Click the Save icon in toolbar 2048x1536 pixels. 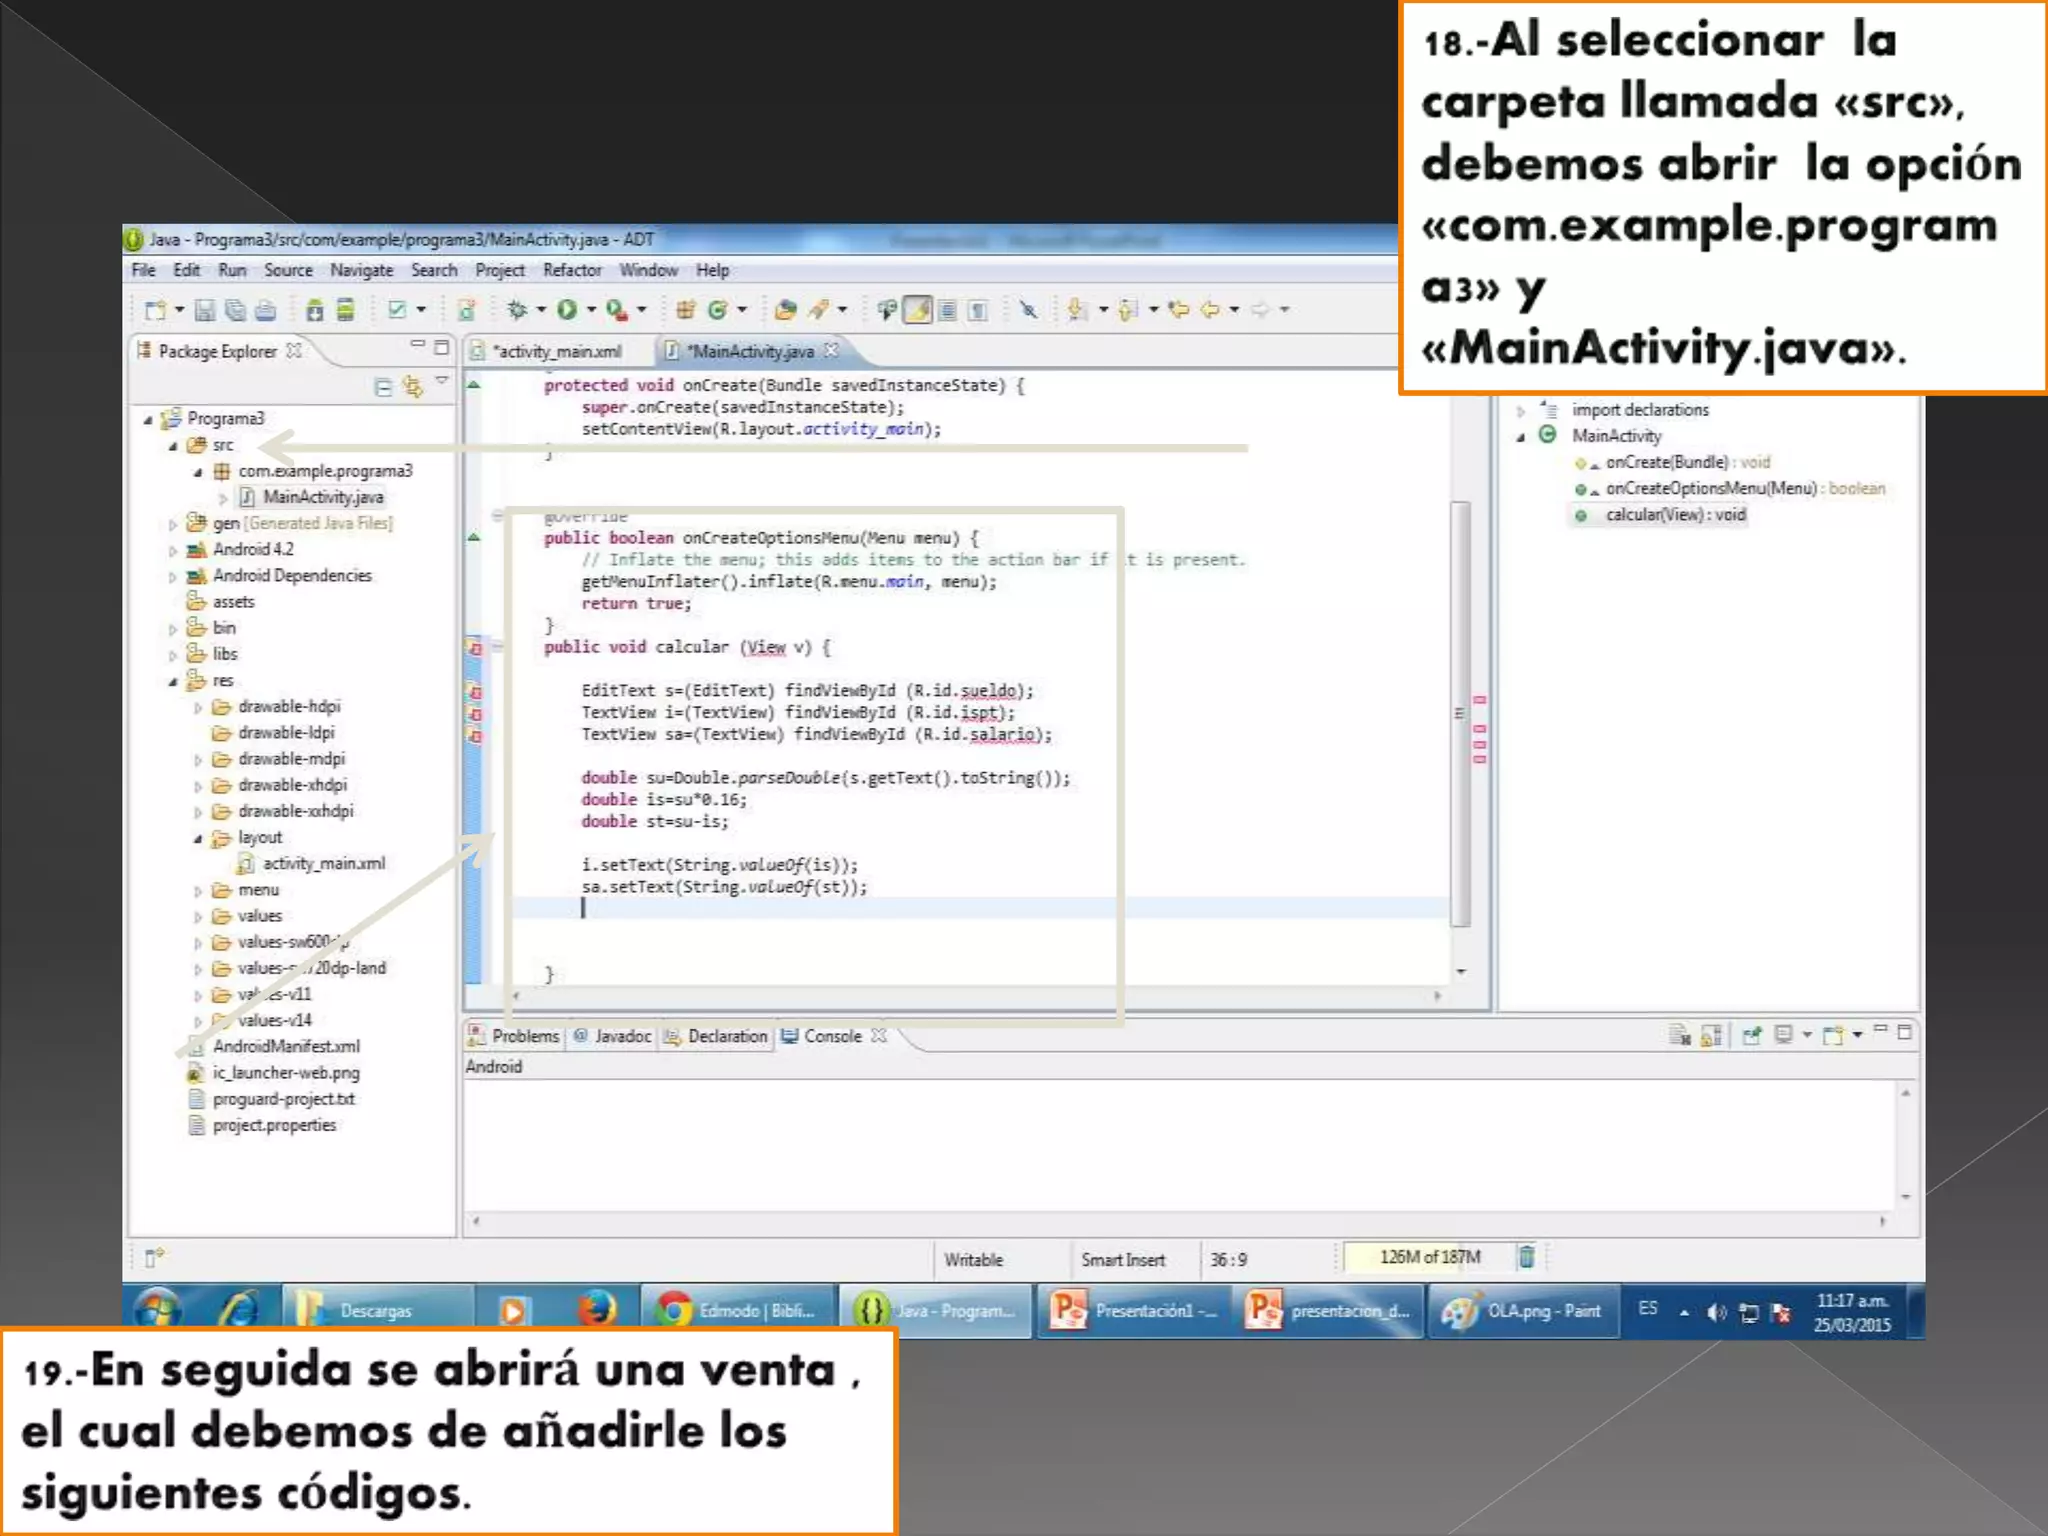tap(205, 310)
